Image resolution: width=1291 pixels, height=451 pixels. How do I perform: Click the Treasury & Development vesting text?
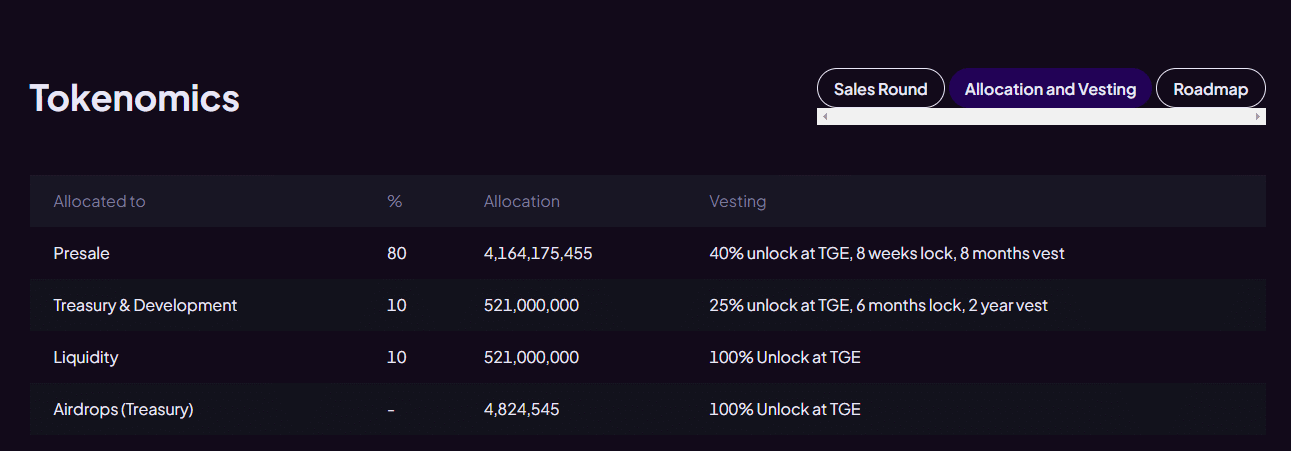878,306
